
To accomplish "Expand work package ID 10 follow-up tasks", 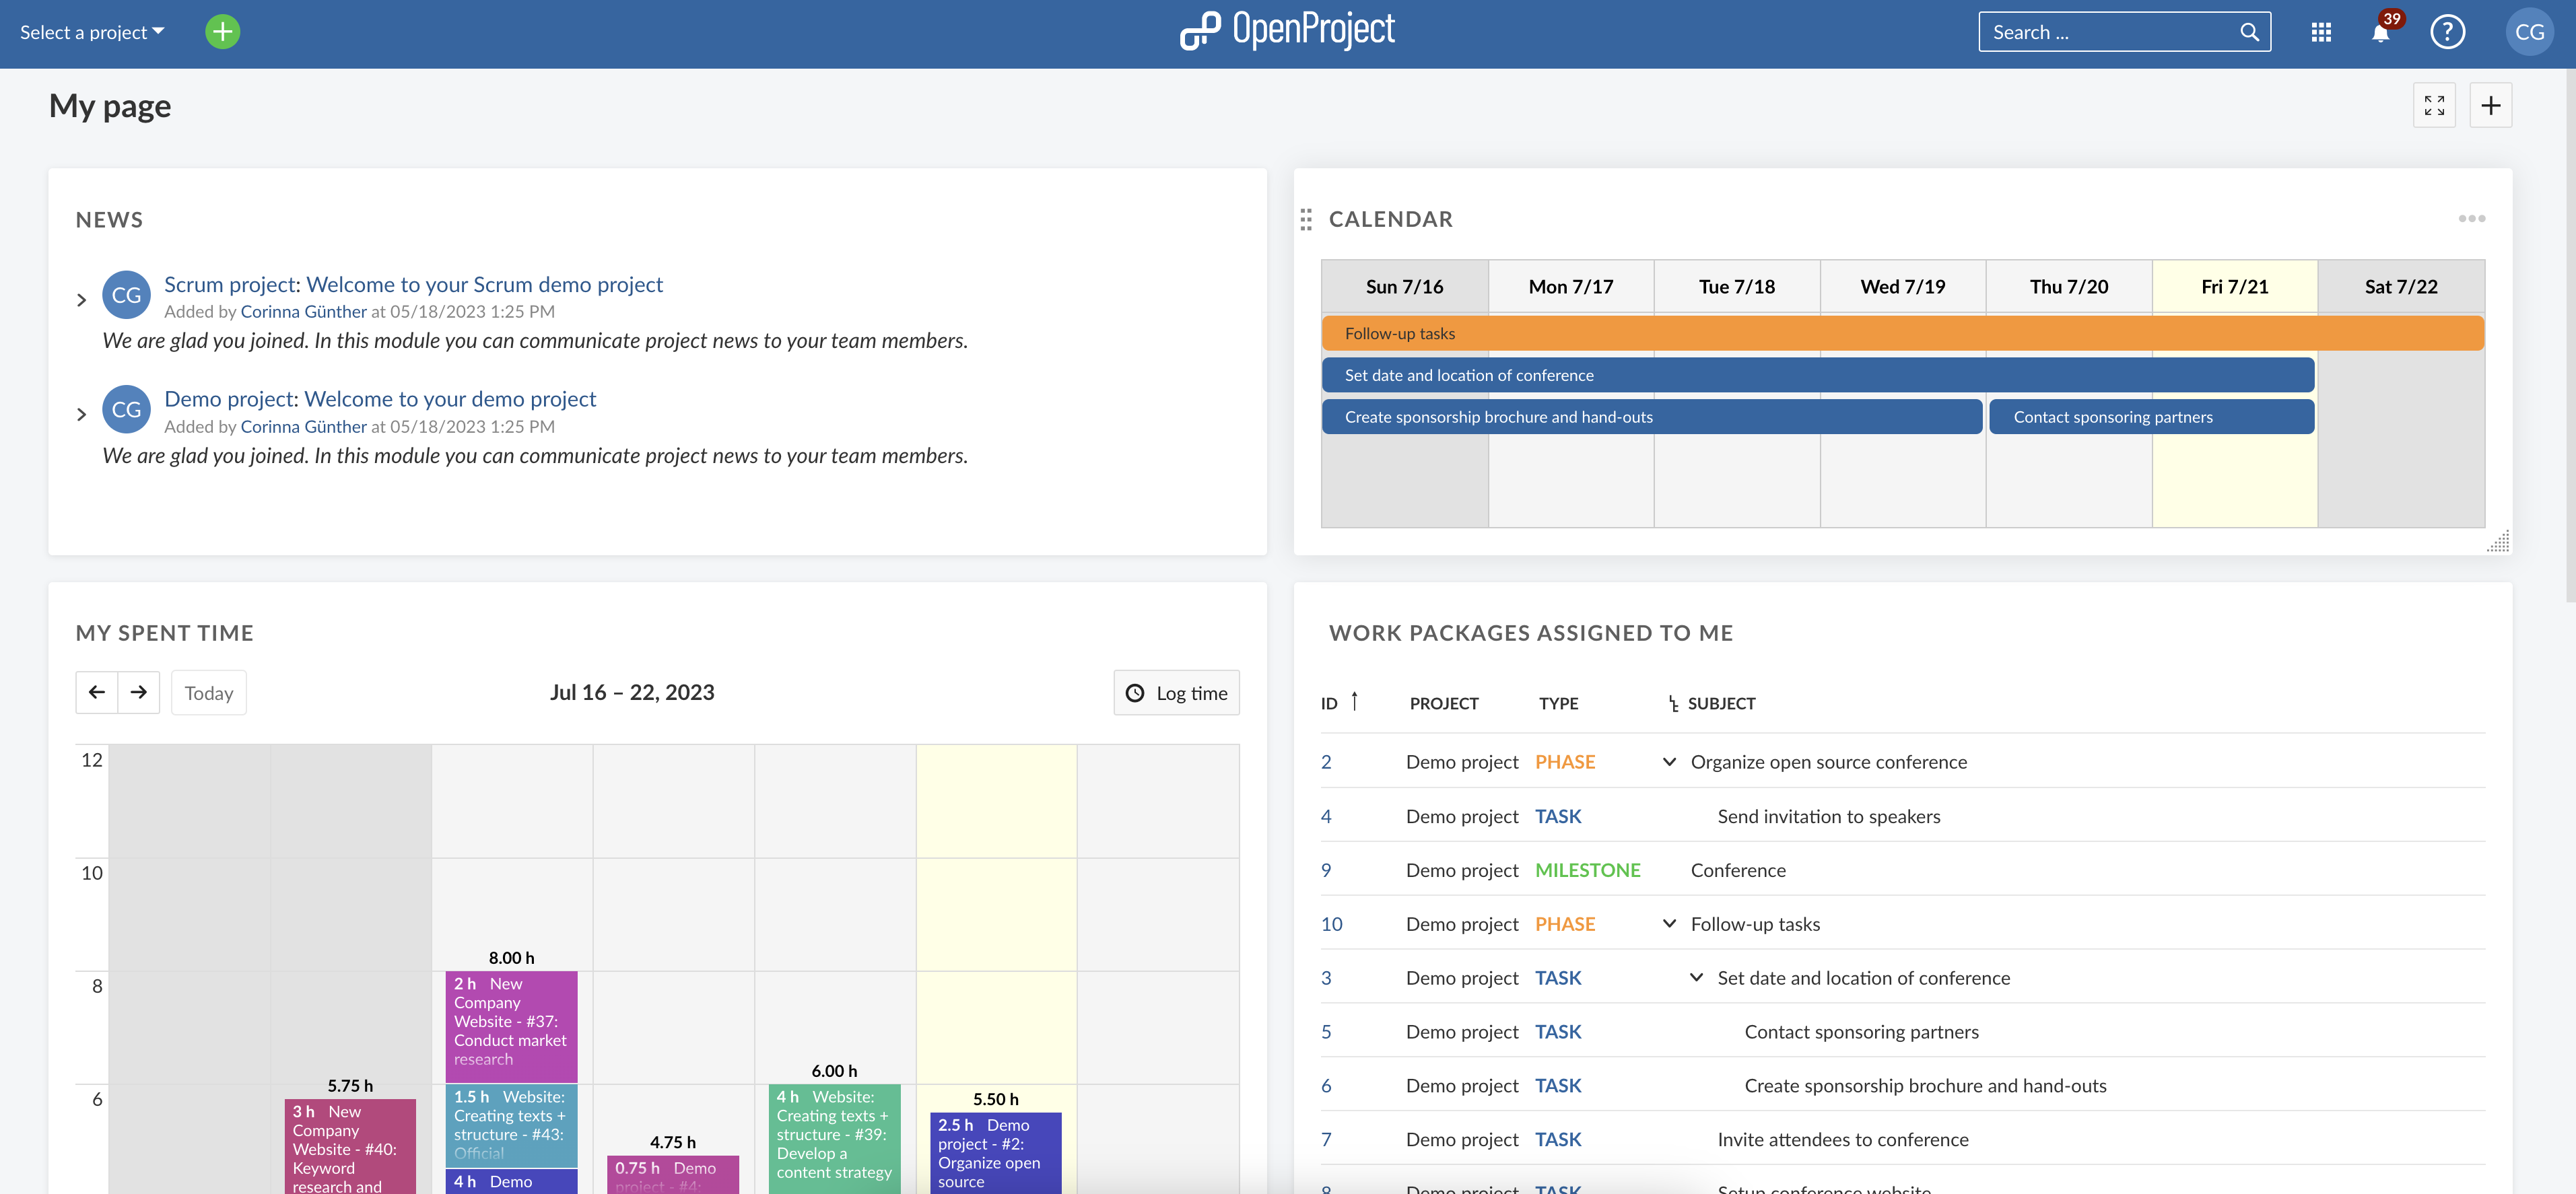I will point(1672,923).
